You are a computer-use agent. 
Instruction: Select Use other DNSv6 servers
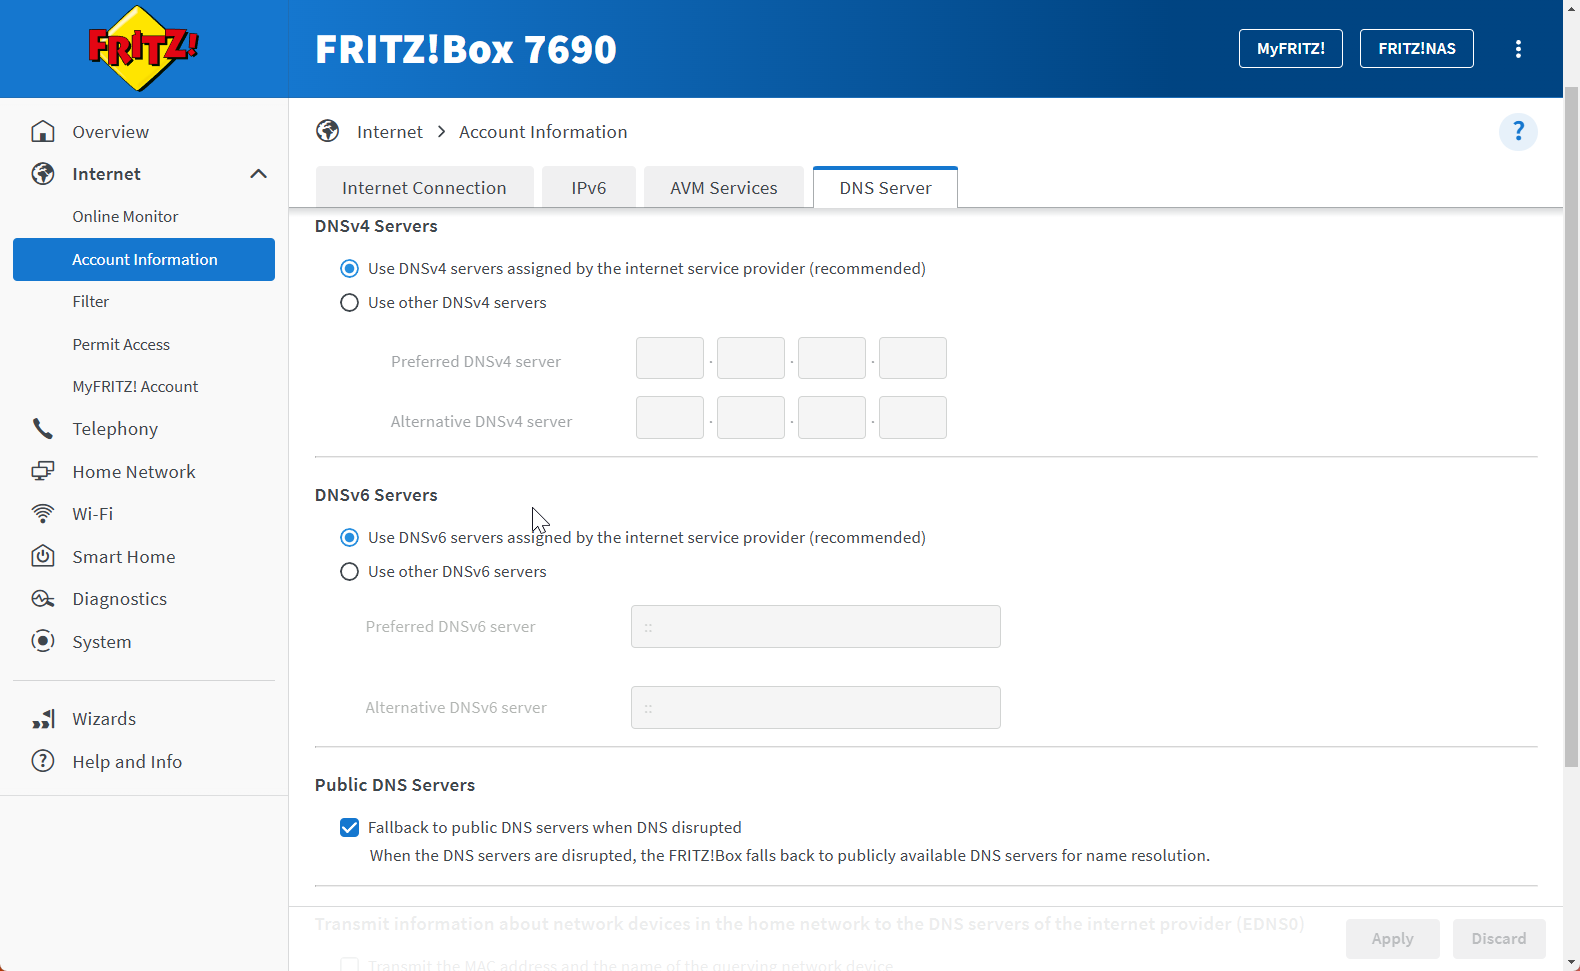349,572
